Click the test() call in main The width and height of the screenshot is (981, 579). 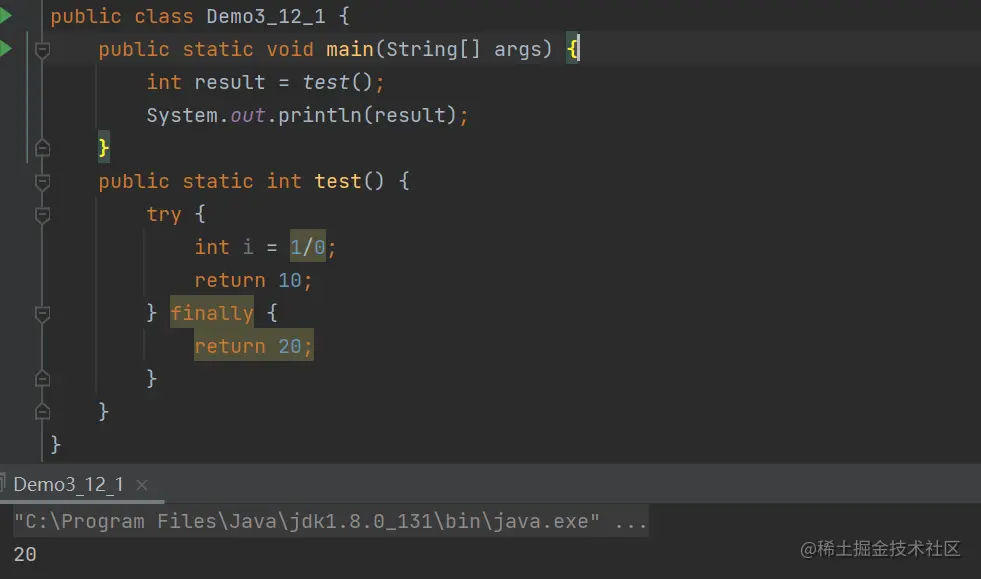[338, 83]
